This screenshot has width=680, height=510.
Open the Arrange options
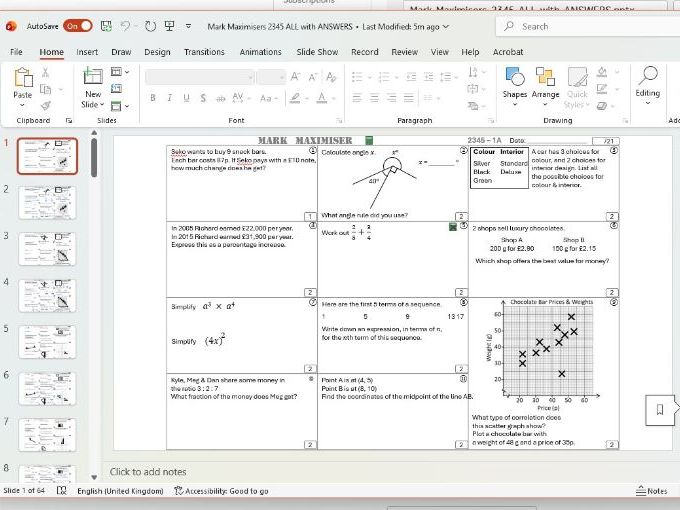pyautogui.click(x=546, y=80)
